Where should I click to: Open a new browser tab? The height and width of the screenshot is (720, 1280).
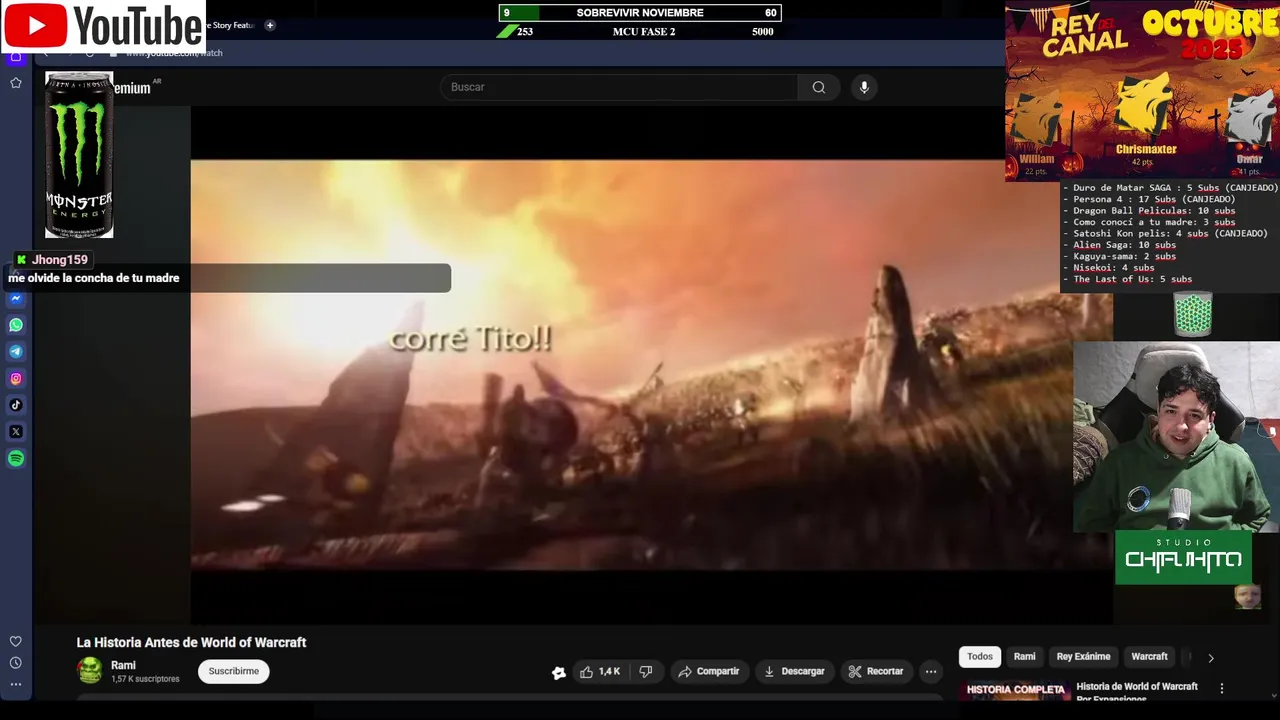click(x=270, y=25)
